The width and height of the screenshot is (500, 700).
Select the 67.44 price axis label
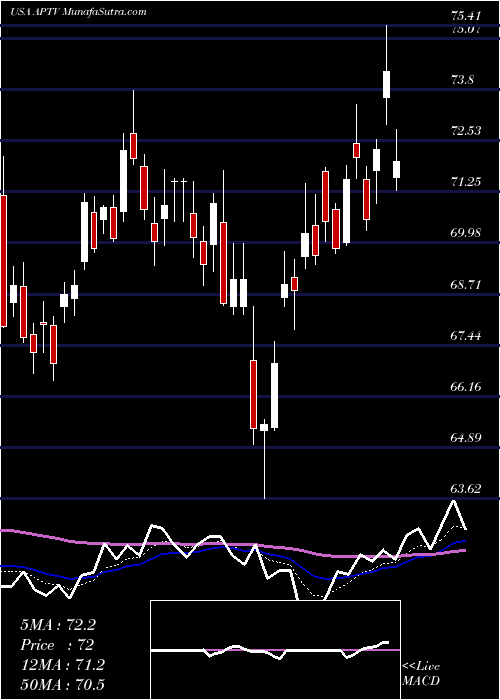tap(466, 335)
